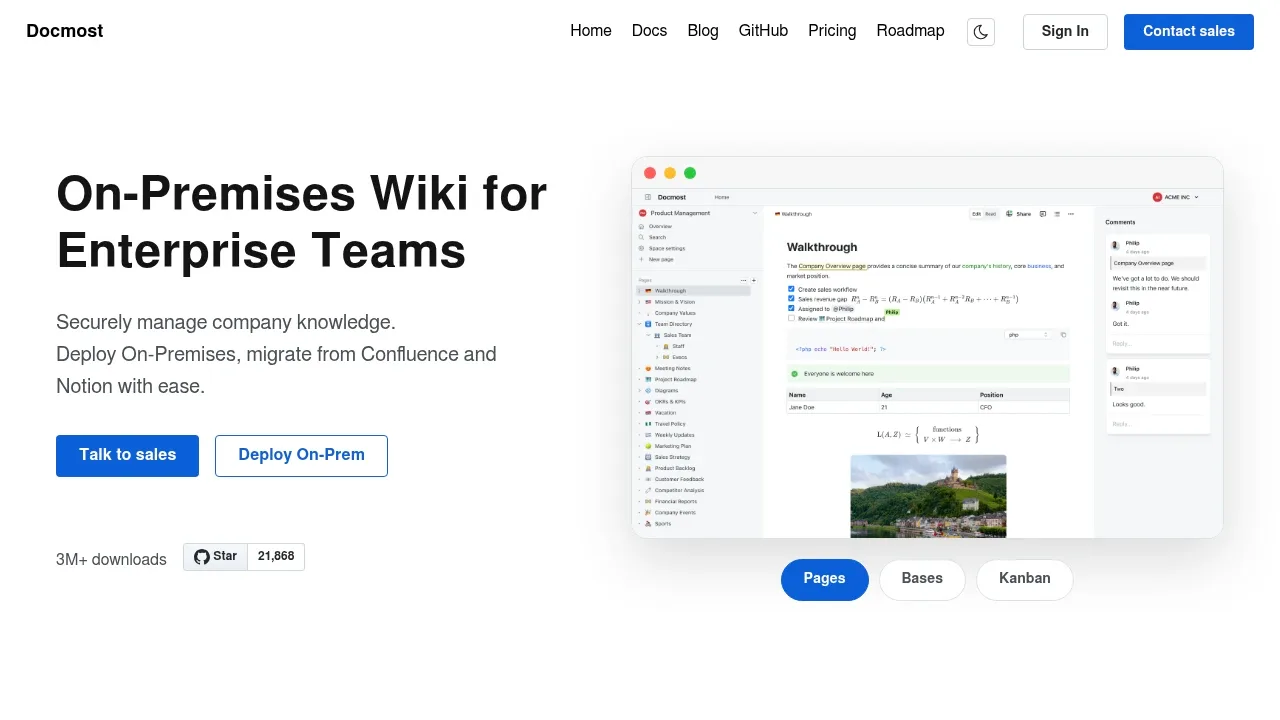Viewport: 1280px width, 720px height.
Task: Check the Review Project Roadmap checkbox
Action: [791, 318]
